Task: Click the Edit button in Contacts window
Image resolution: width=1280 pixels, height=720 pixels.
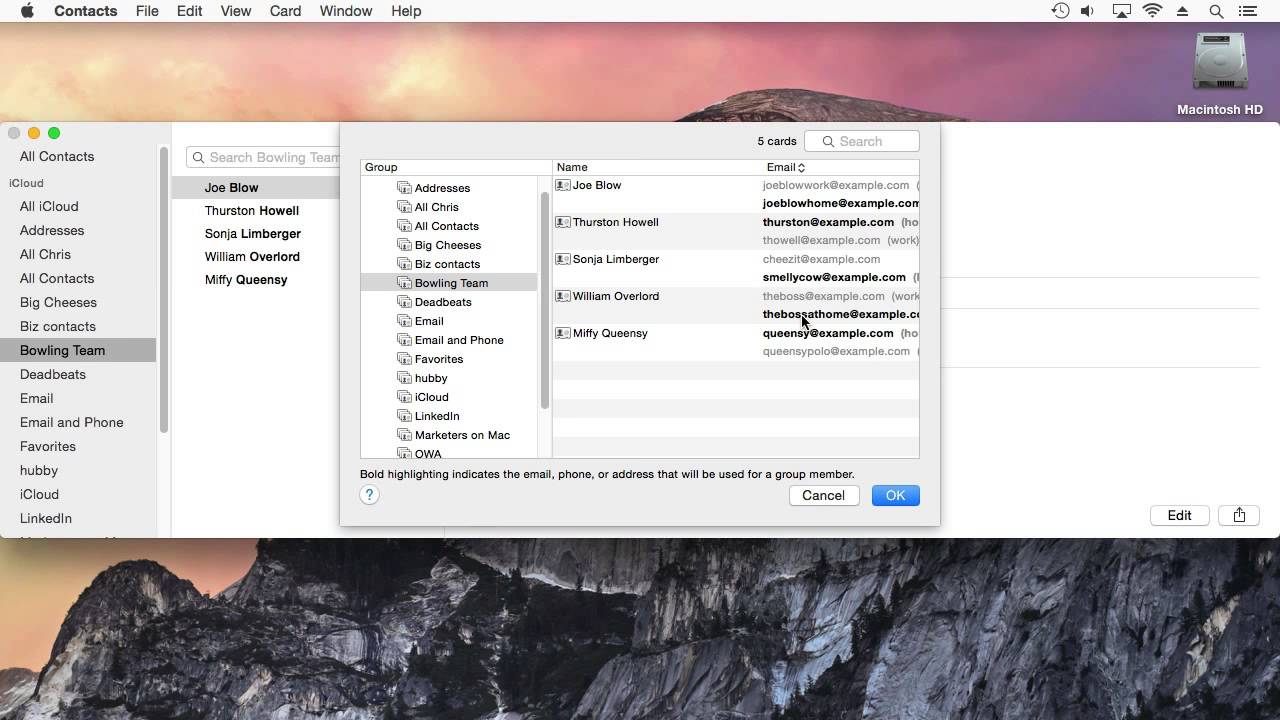Action: [x=1180, y=515]
